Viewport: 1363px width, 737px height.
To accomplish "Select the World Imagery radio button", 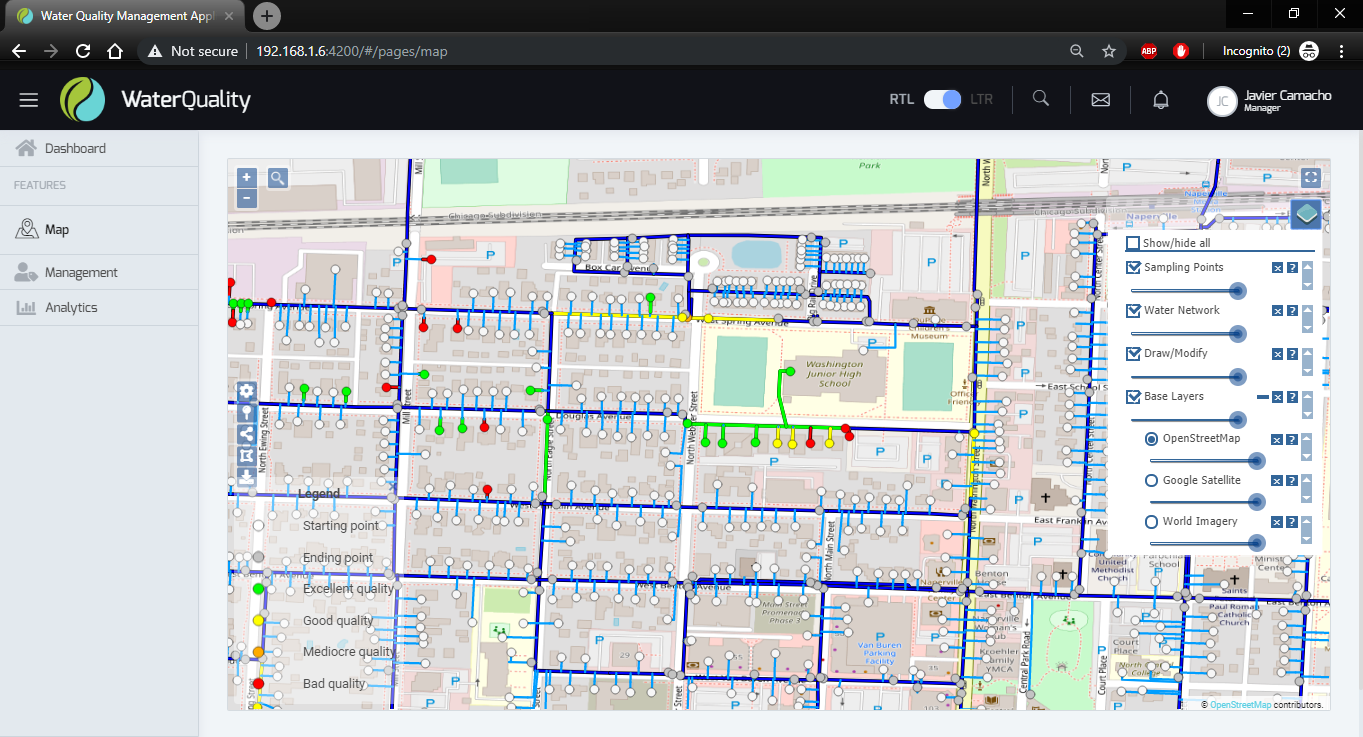I will 1151,522.
